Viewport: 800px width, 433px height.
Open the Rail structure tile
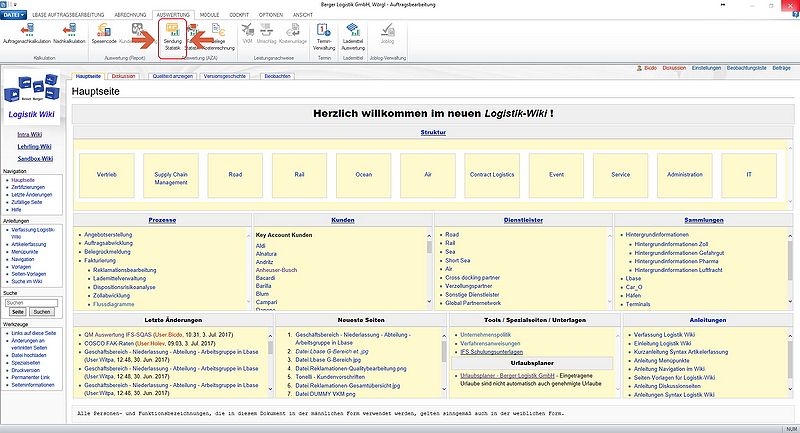click(x=299, y=175)
